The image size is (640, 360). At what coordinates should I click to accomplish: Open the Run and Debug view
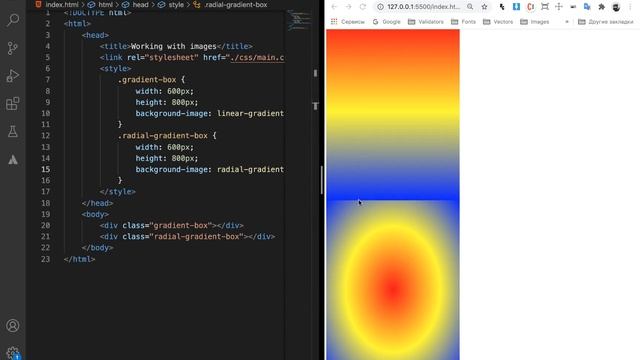13,76
